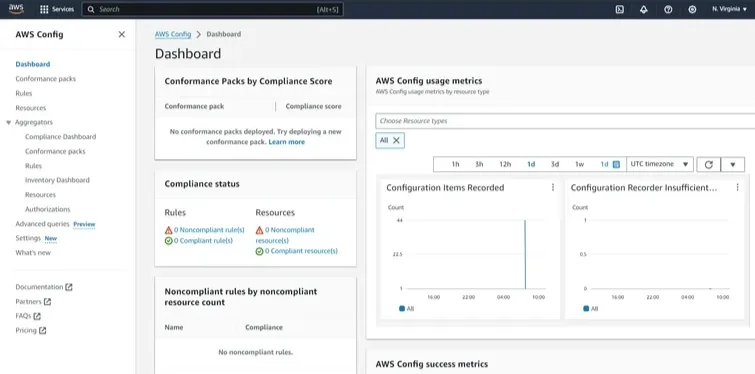755x374 pixels.
Task: Click the Compliance score column header
Action: 313,106
